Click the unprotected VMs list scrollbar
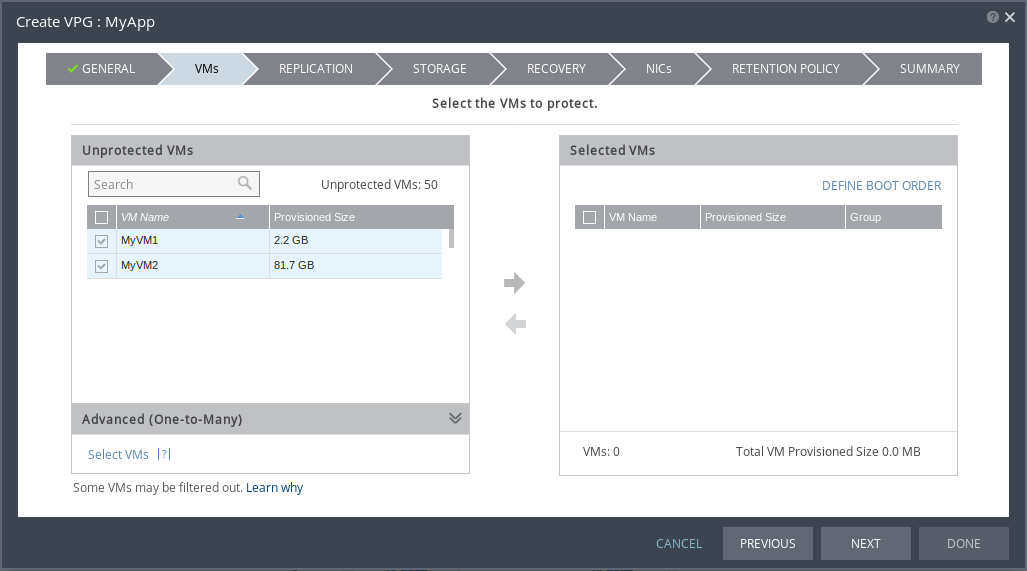The image size is (1027, 571). pos(451,237)
